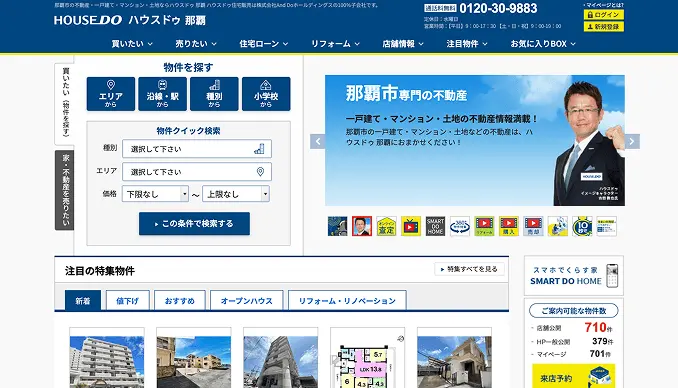Open the SMART DO HOME dark thumbnail icon
Screen dimensions: 678x388
click(435, 226)
